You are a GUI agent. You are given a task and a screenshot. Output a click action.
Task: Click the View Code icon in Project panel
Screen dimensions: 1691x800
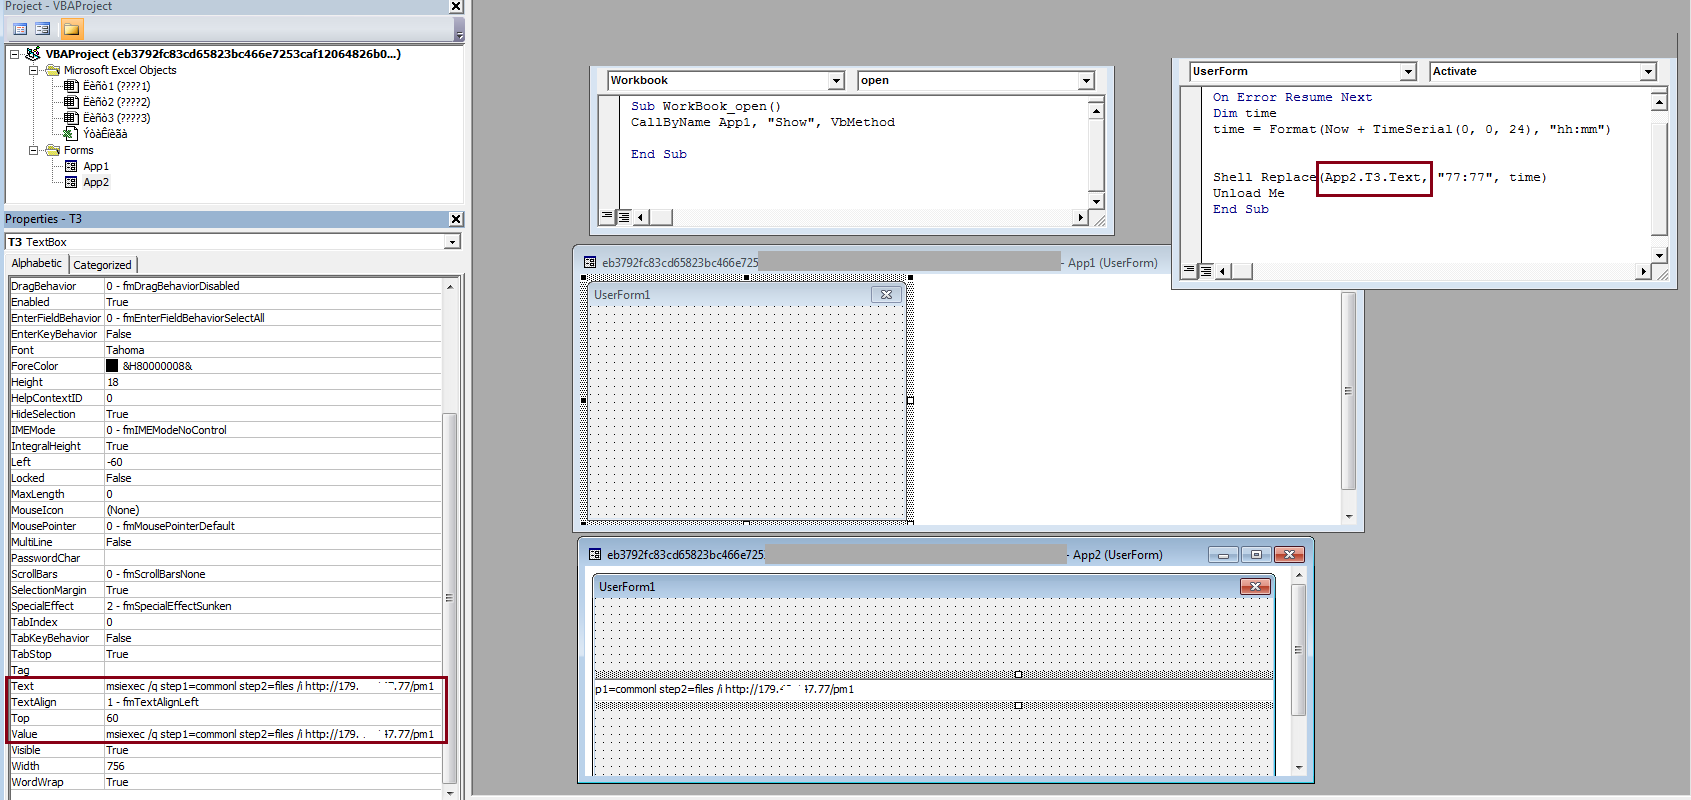tap(20, 29)
